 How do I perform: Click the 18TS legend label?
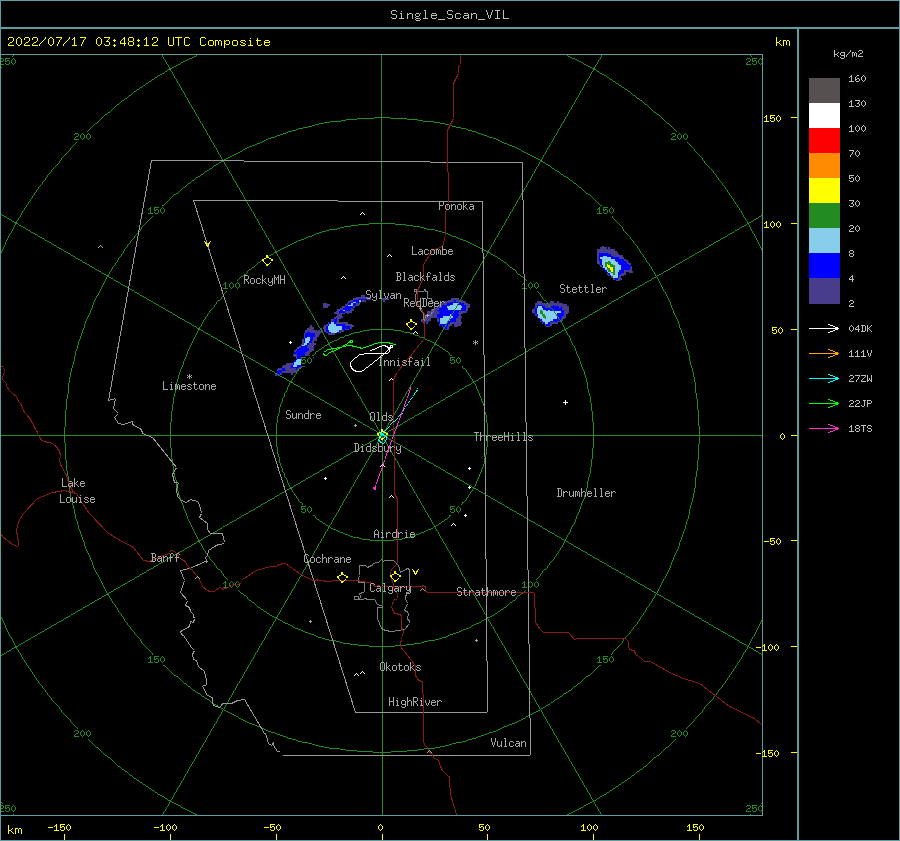(x=860, y=429)
